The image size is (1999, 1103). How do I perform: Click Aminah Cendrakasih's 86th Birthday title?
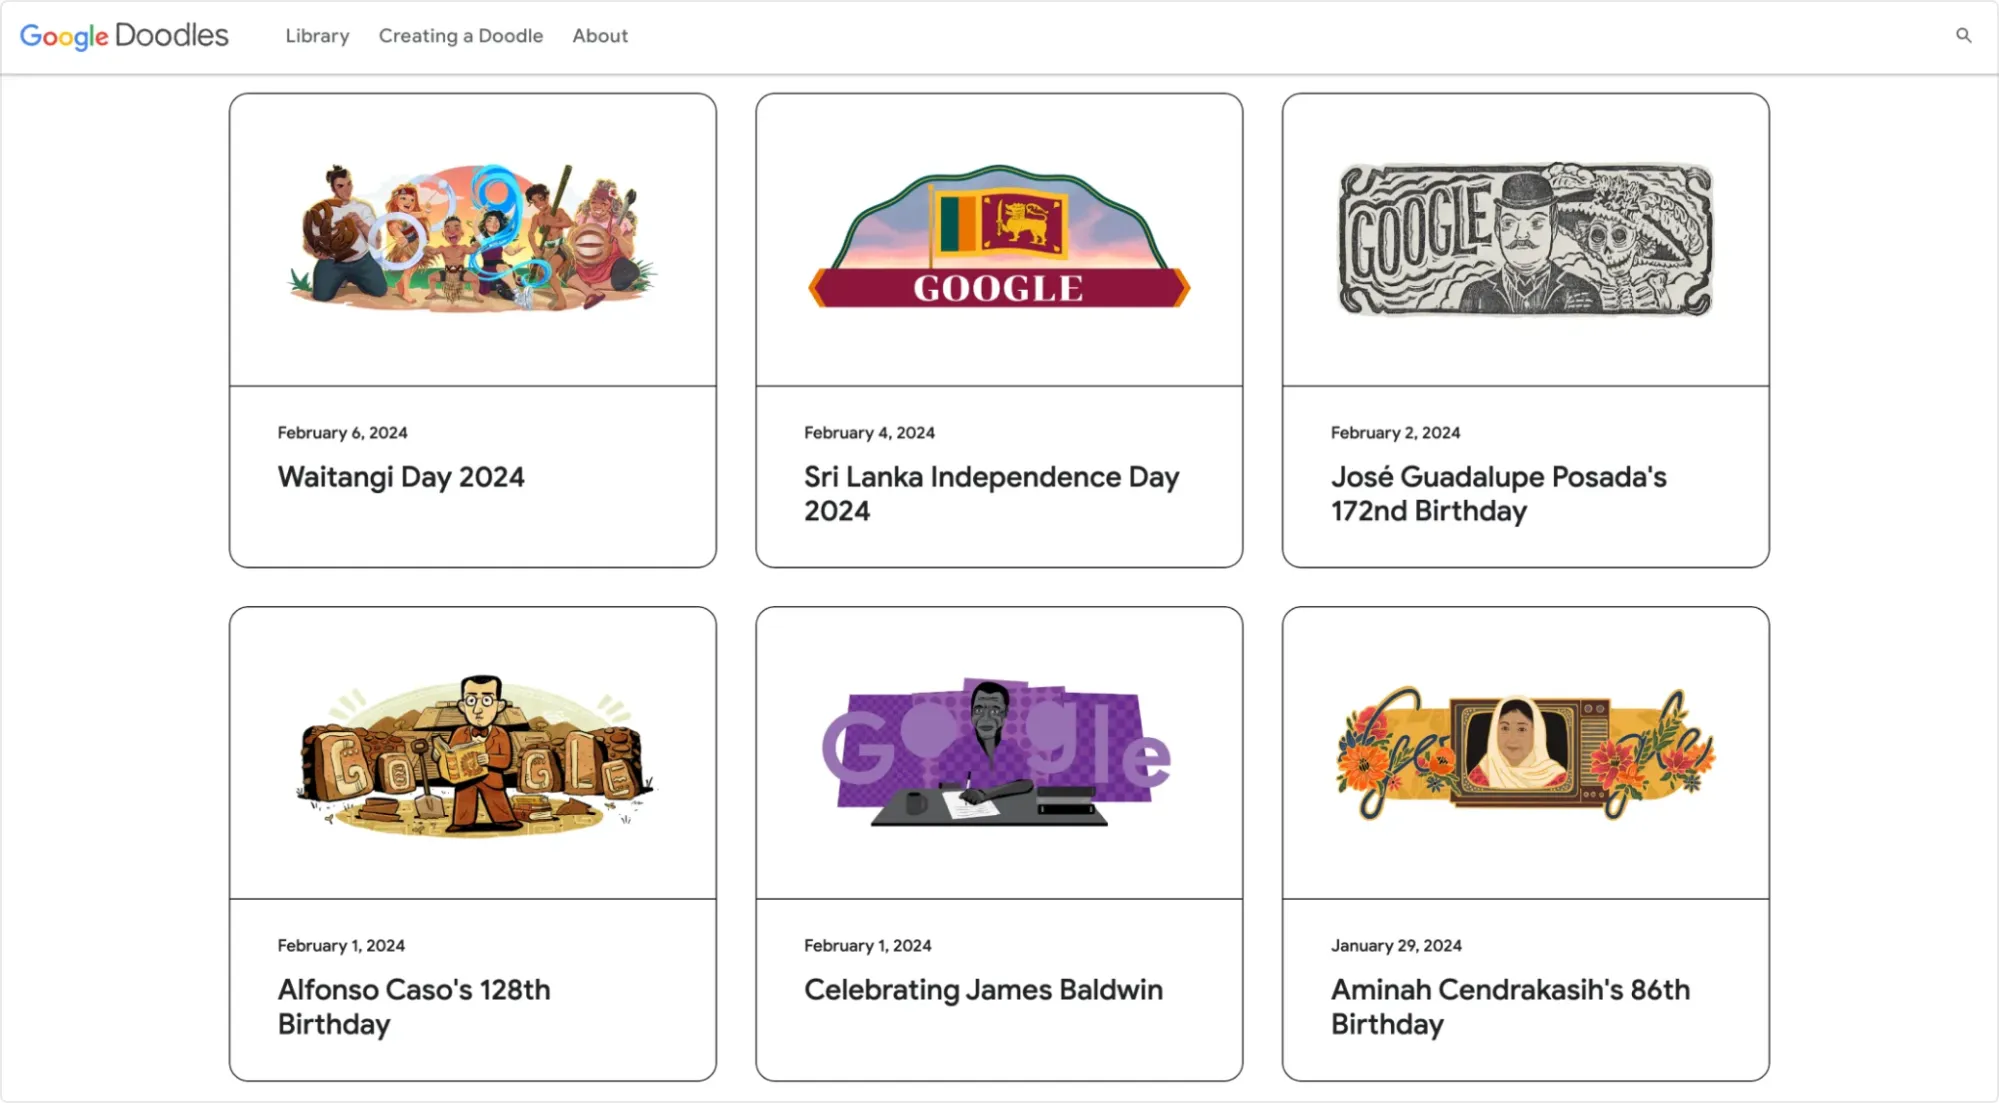1510,1007
